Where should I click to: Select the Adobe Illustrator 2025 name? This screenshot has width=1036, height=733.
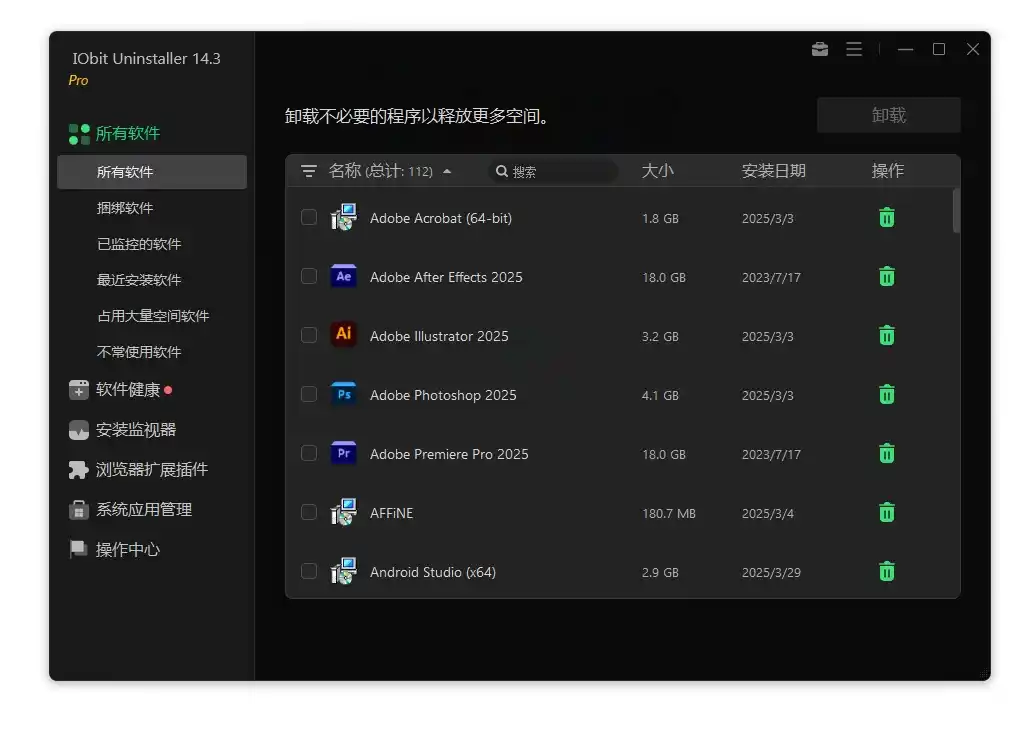pyautogui.click(x=439, y=336)
